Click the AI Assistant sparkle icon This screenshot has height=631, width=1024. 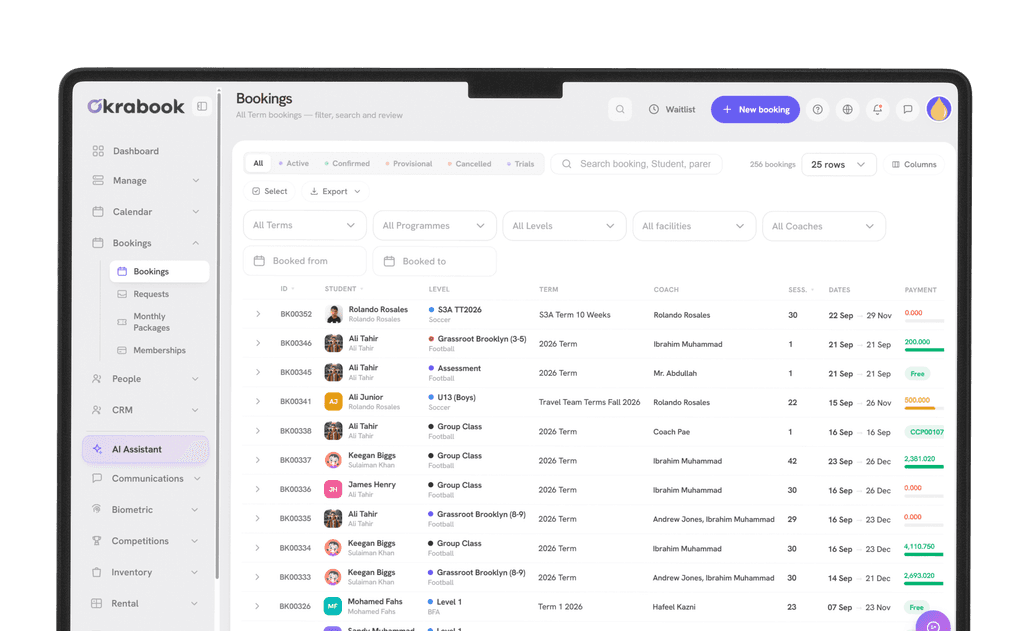click(97, 449)
